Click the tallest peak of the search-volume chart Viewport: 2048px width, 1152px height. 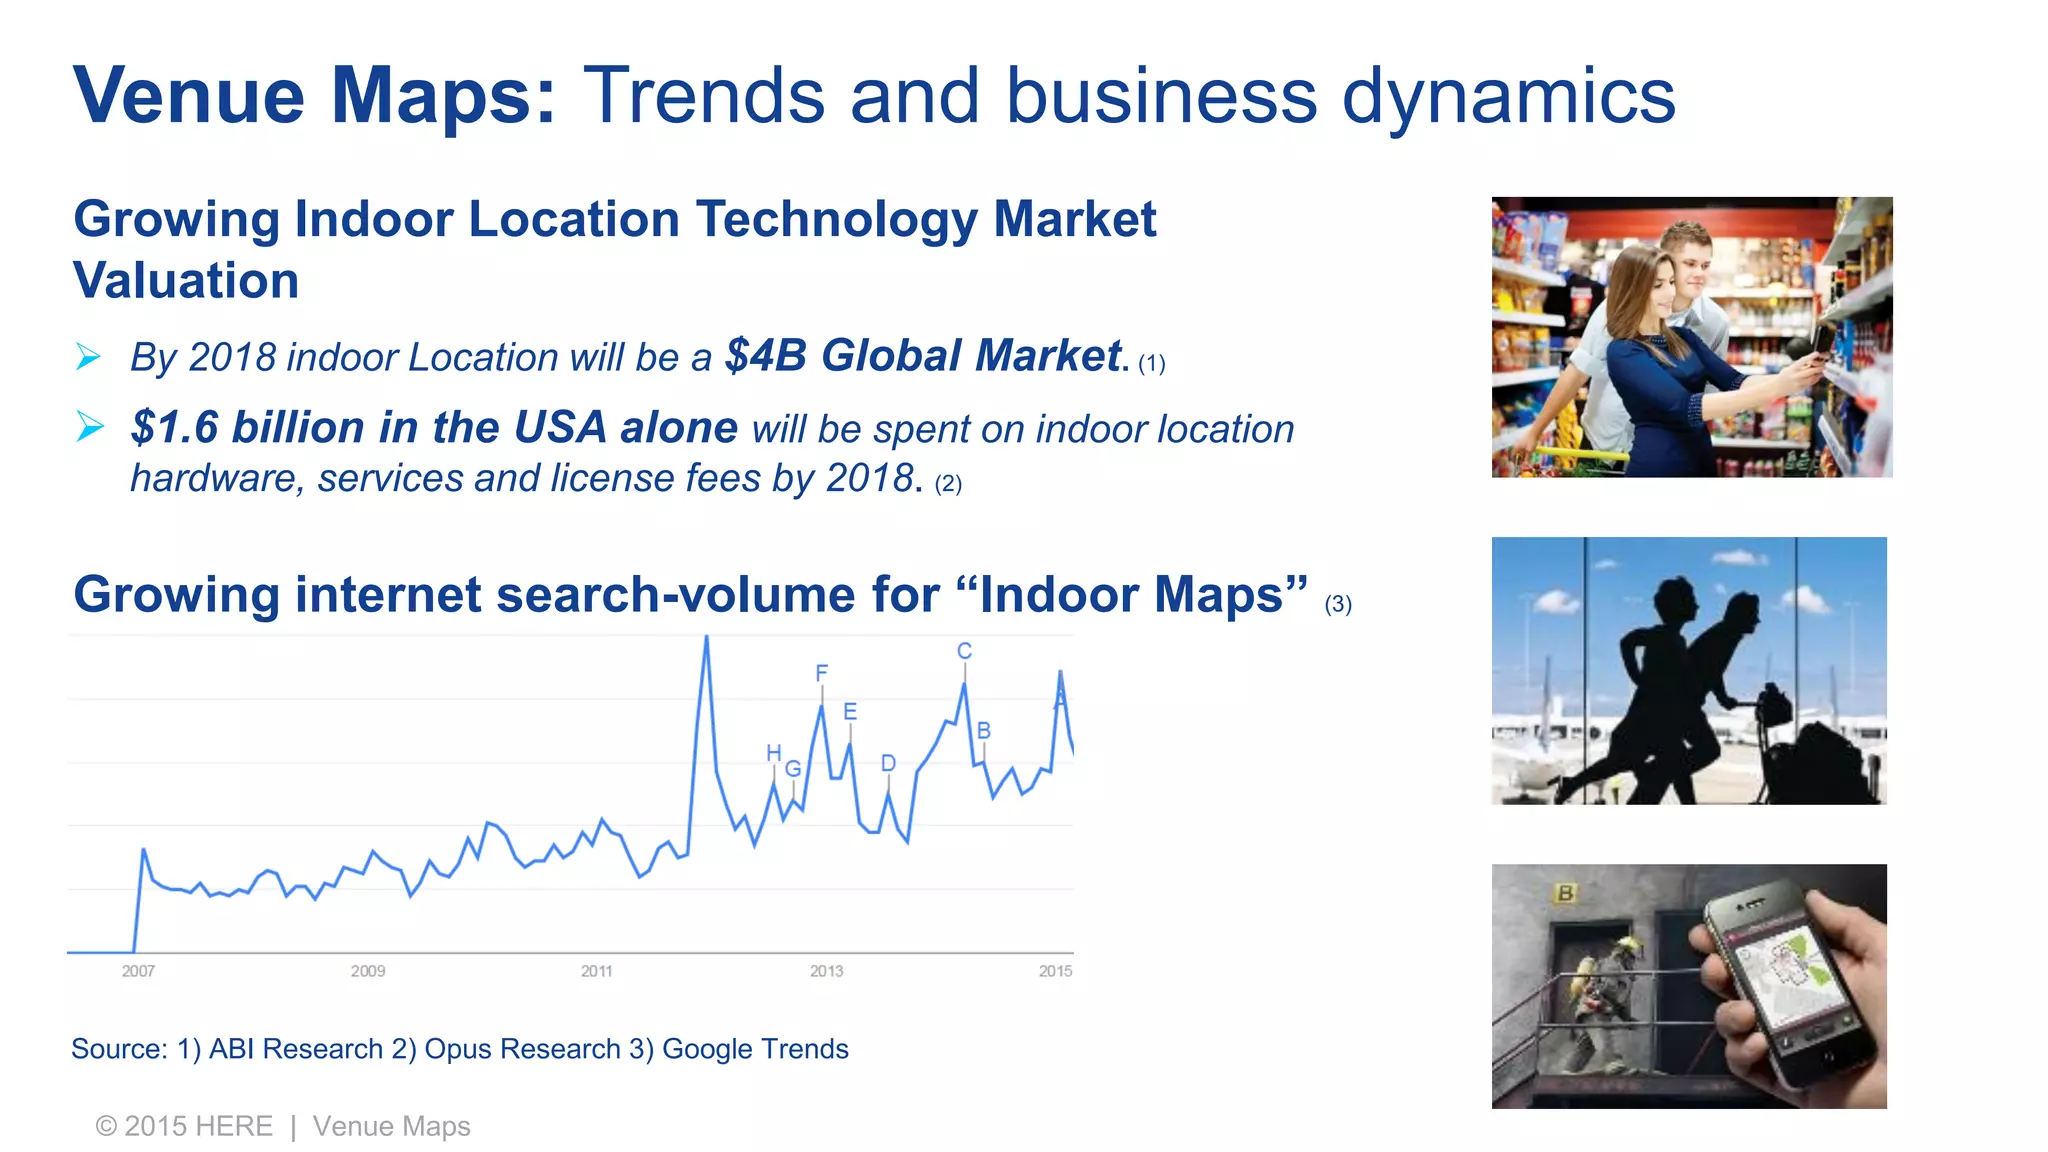(x=707, y=638)
